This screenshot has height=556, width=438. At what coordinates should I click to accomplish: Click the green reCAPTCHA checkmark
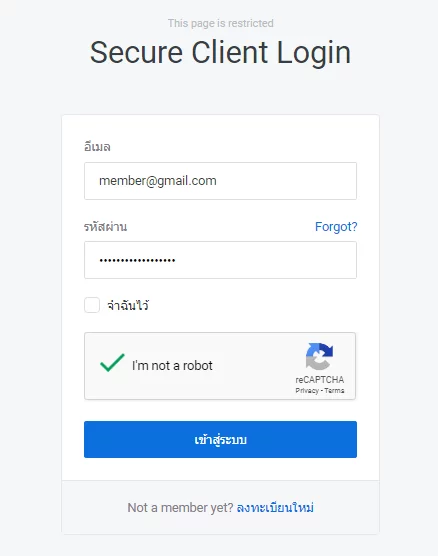pos(112,363)
